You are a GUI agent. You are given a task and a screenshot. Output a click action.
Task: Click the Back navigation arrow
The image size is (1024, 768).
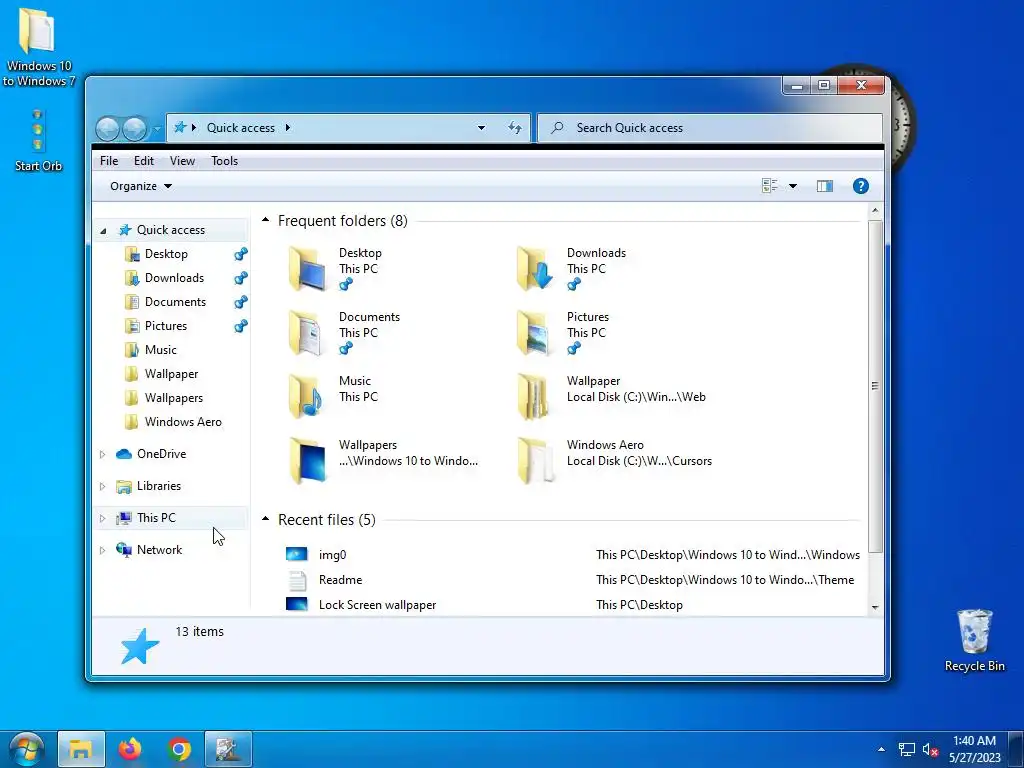point(108,129)
